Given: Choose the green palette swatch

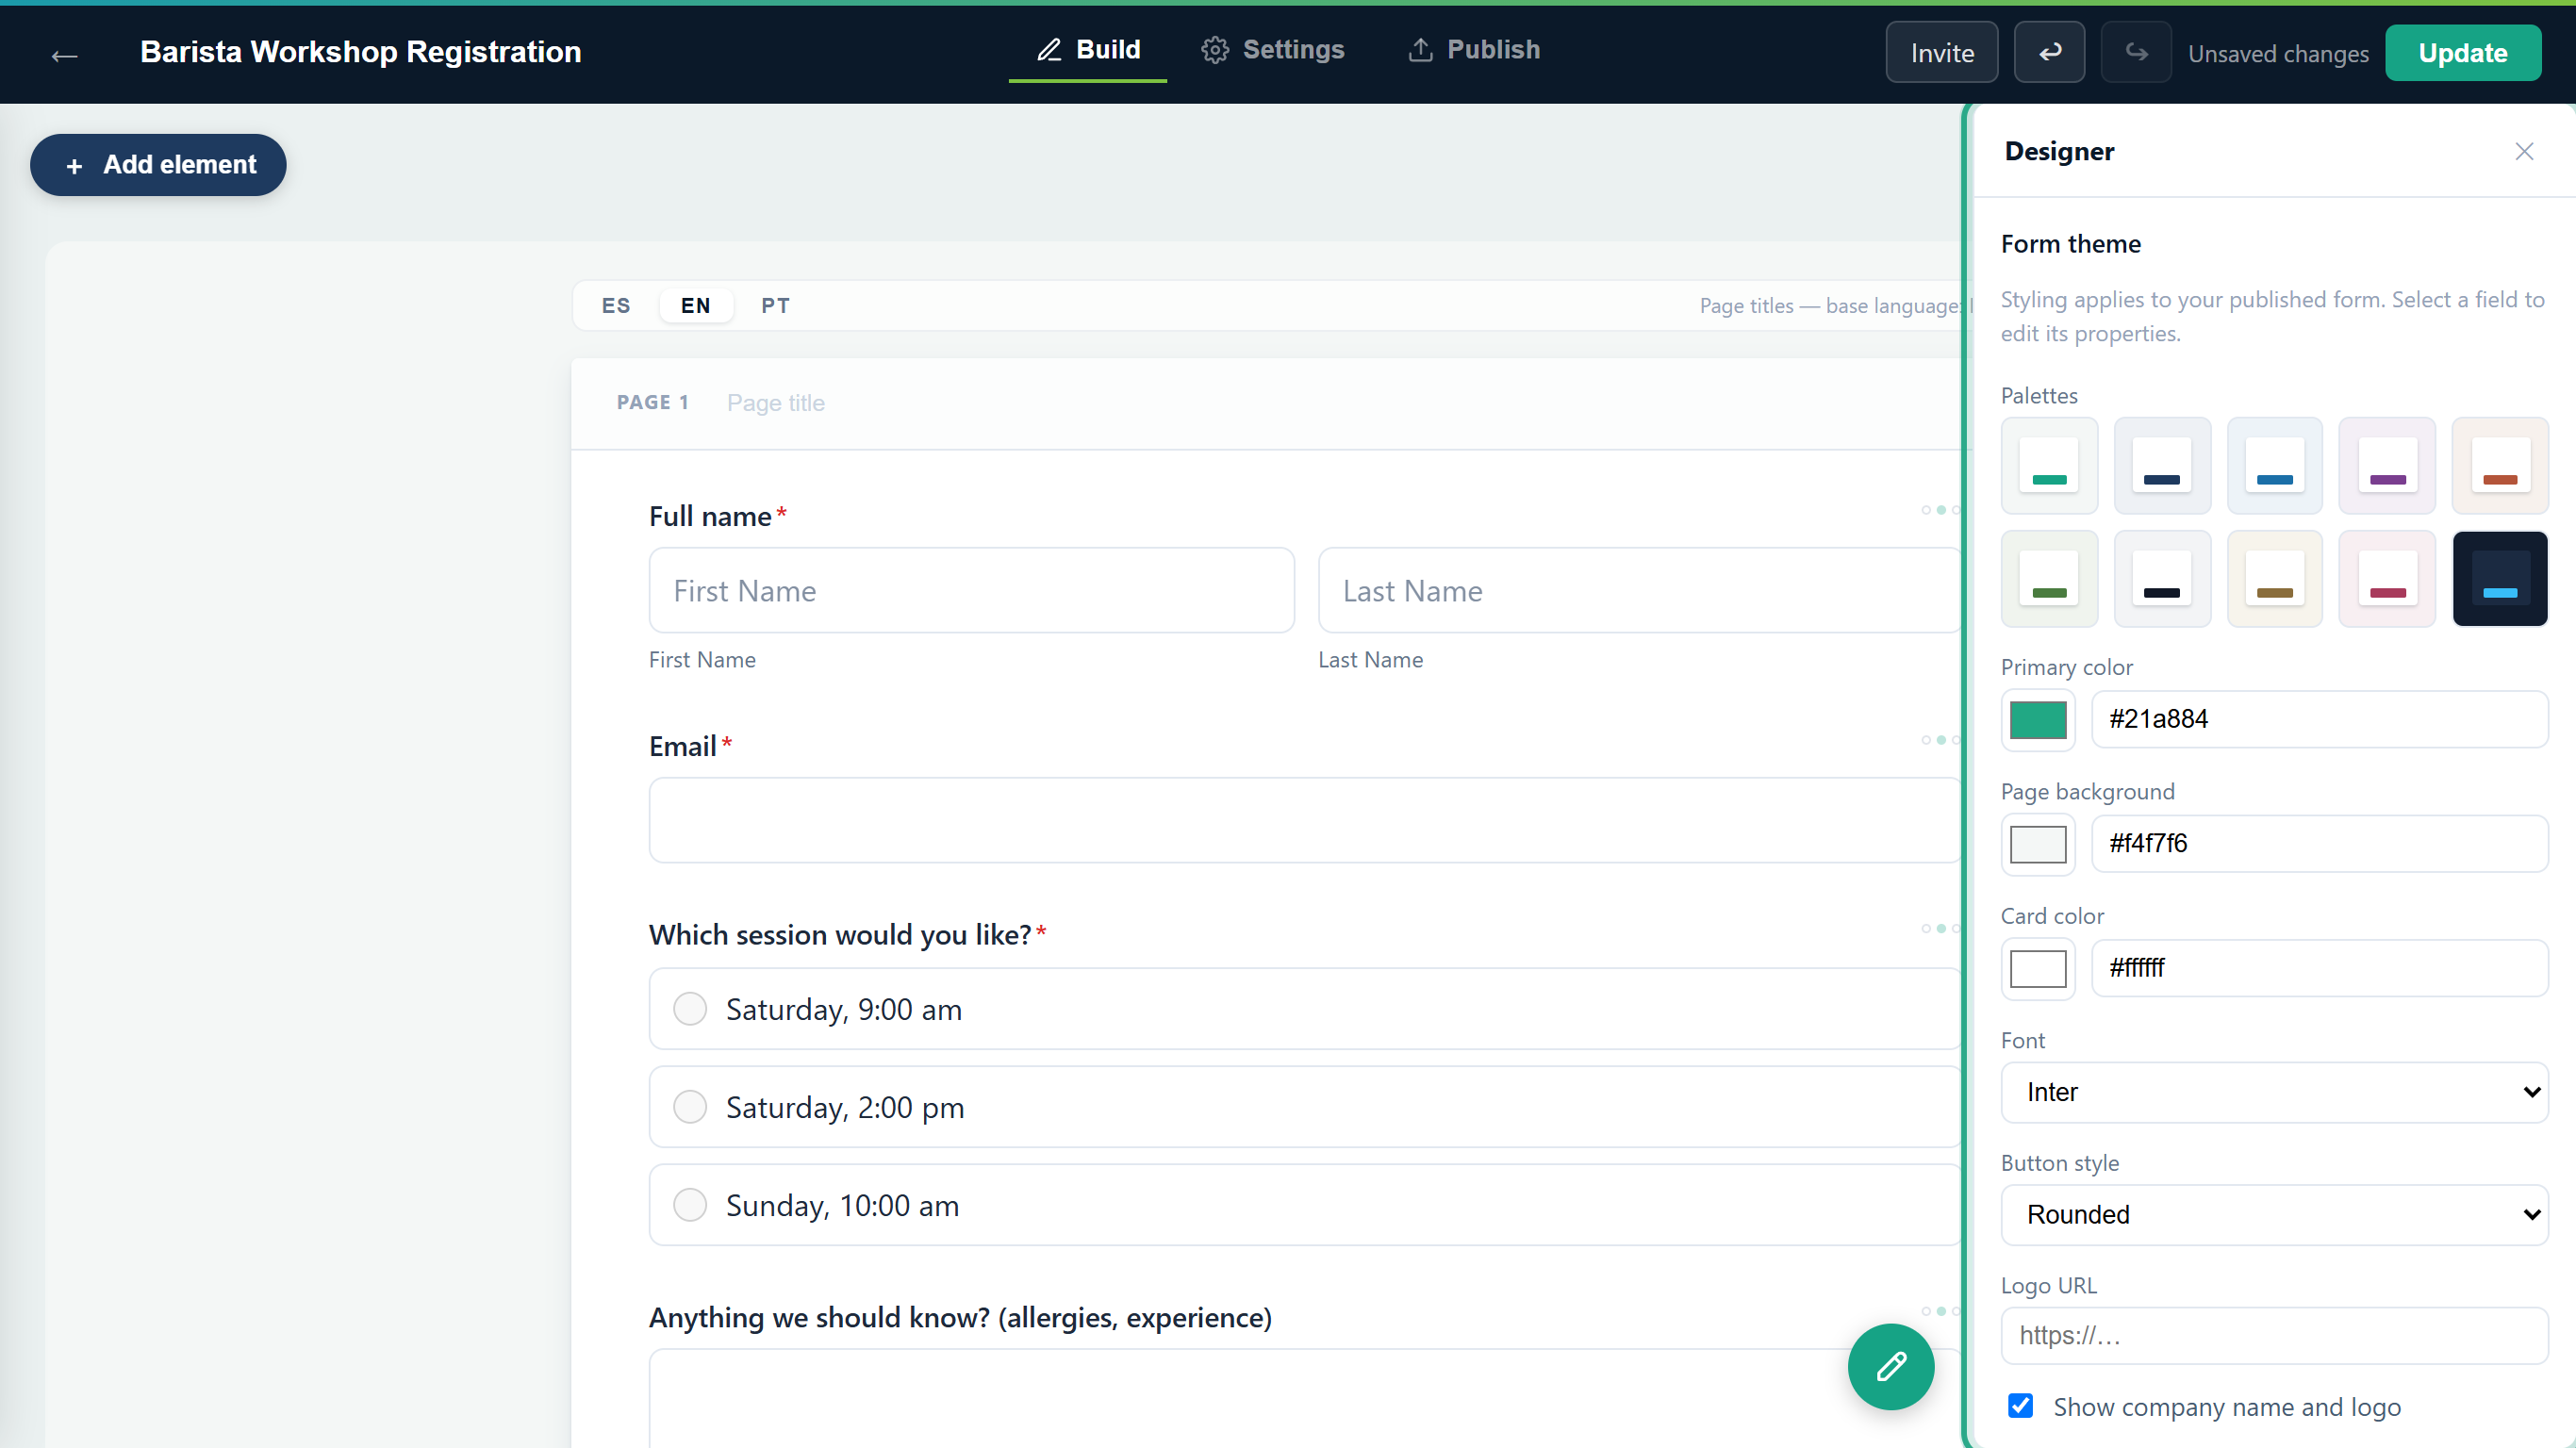Looking at the screenshot, I should coord(2049,579).
